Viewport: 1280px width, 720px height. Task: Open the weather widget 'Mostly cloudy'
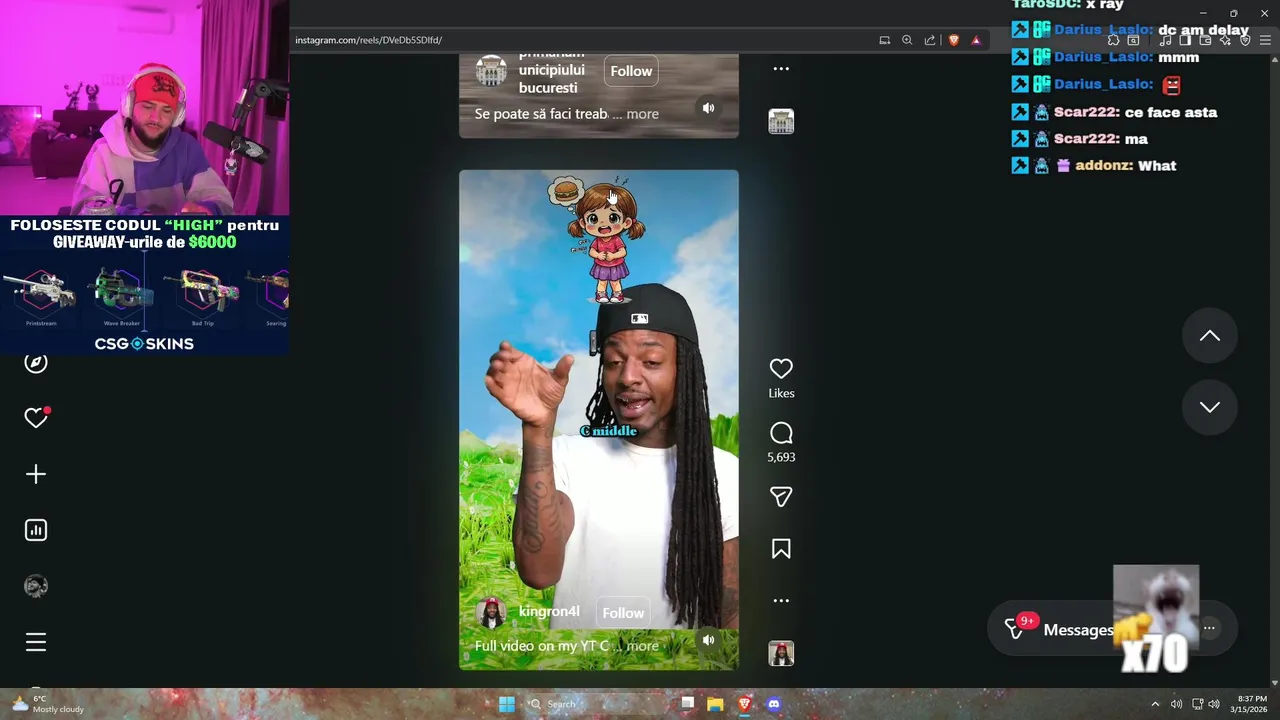pos(46,704)
